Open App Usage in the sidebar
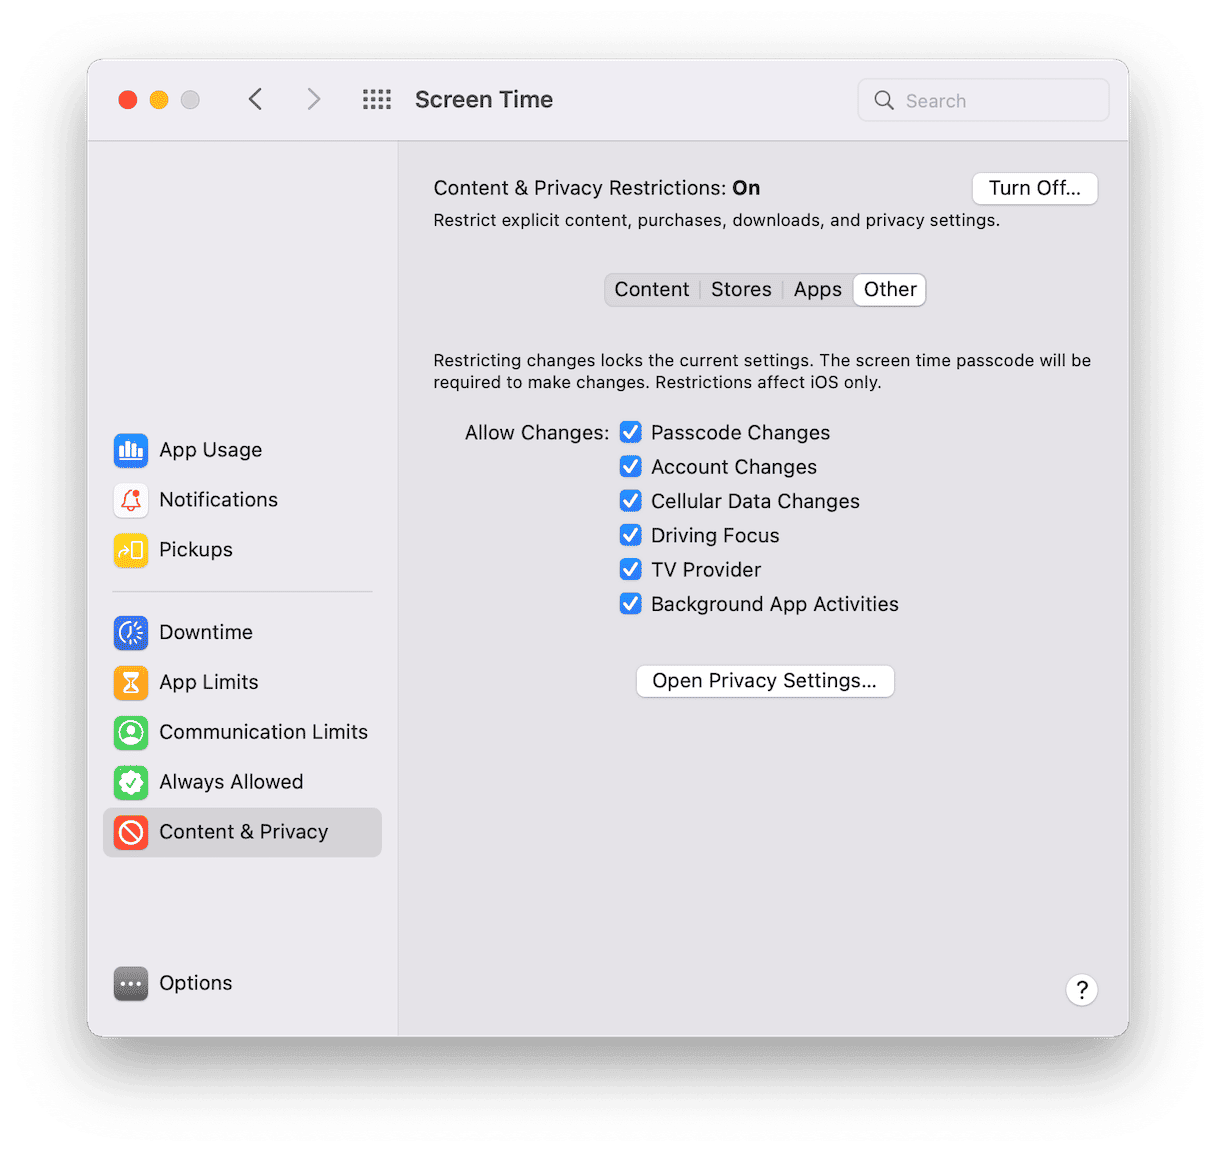Screen dimensions: 1216x1152 pyautogui.click(x=210, y=450)
